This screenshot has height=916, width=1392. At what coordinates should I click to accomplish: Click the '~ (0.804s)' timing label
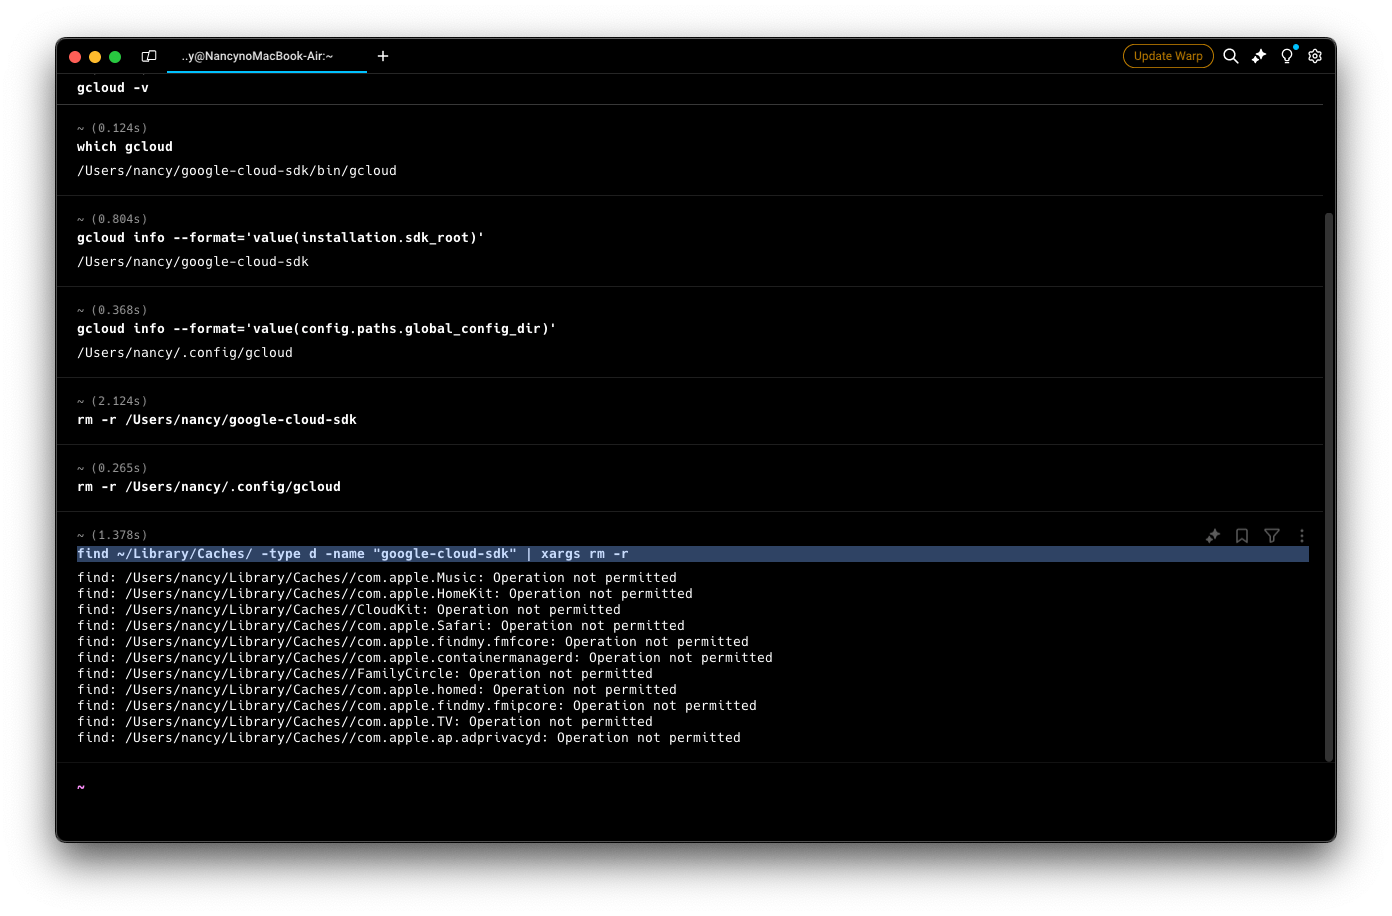pyautogui.click(x=112, y=219)
